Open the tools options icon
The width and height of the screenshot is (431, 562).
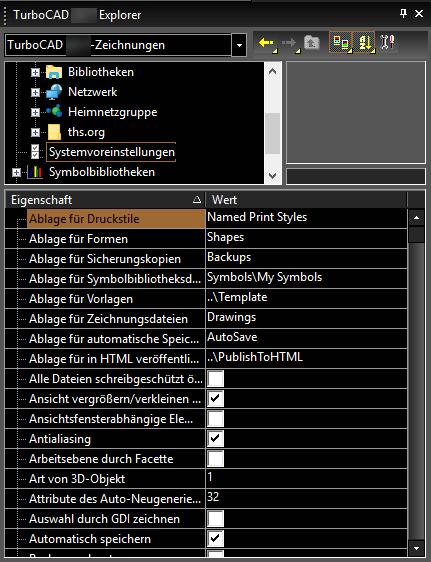pos(387,42)
